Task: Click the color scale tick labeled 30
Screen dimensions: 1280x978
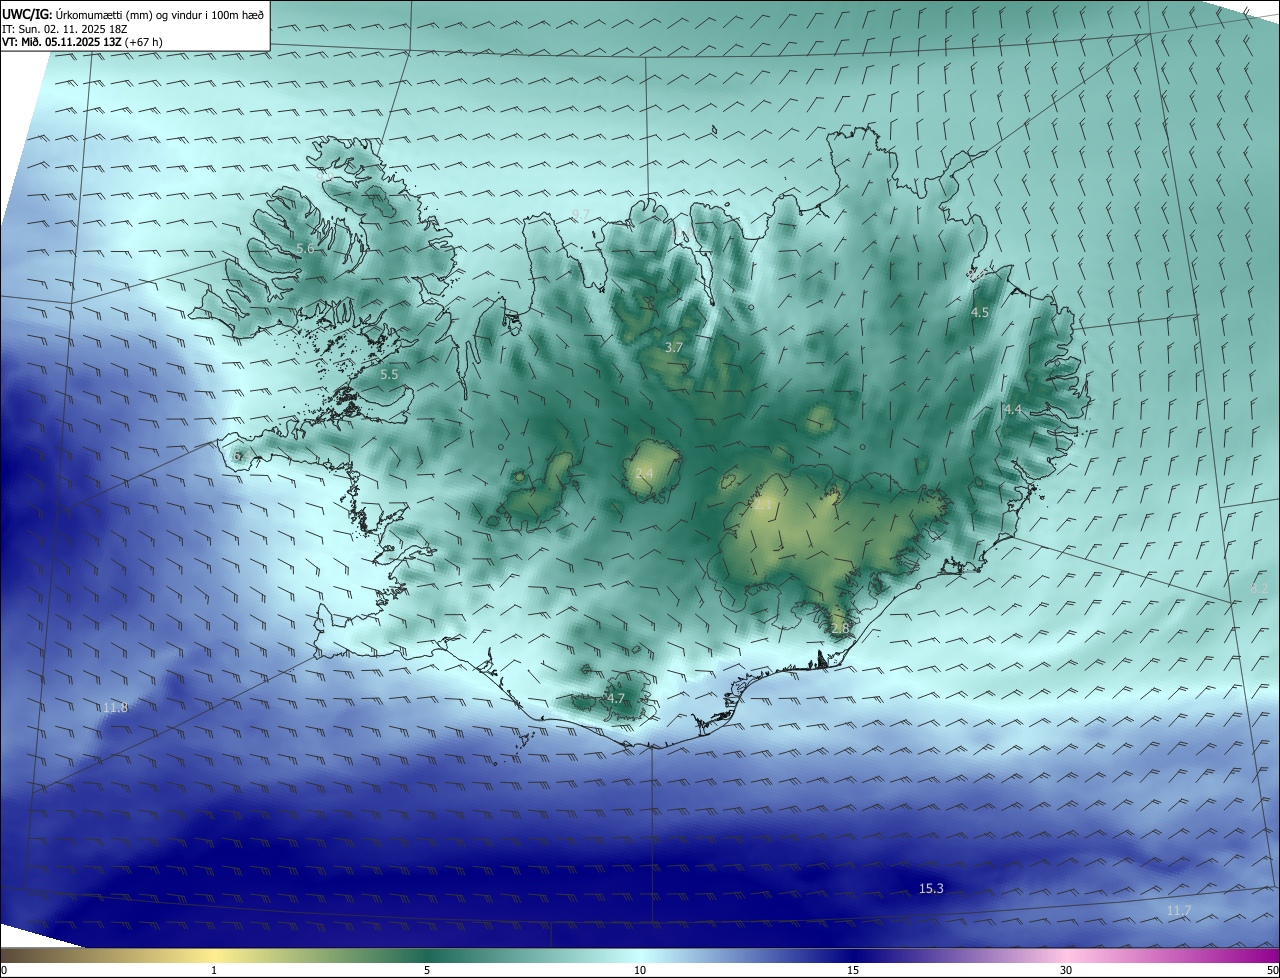Action: (1066, 970)
